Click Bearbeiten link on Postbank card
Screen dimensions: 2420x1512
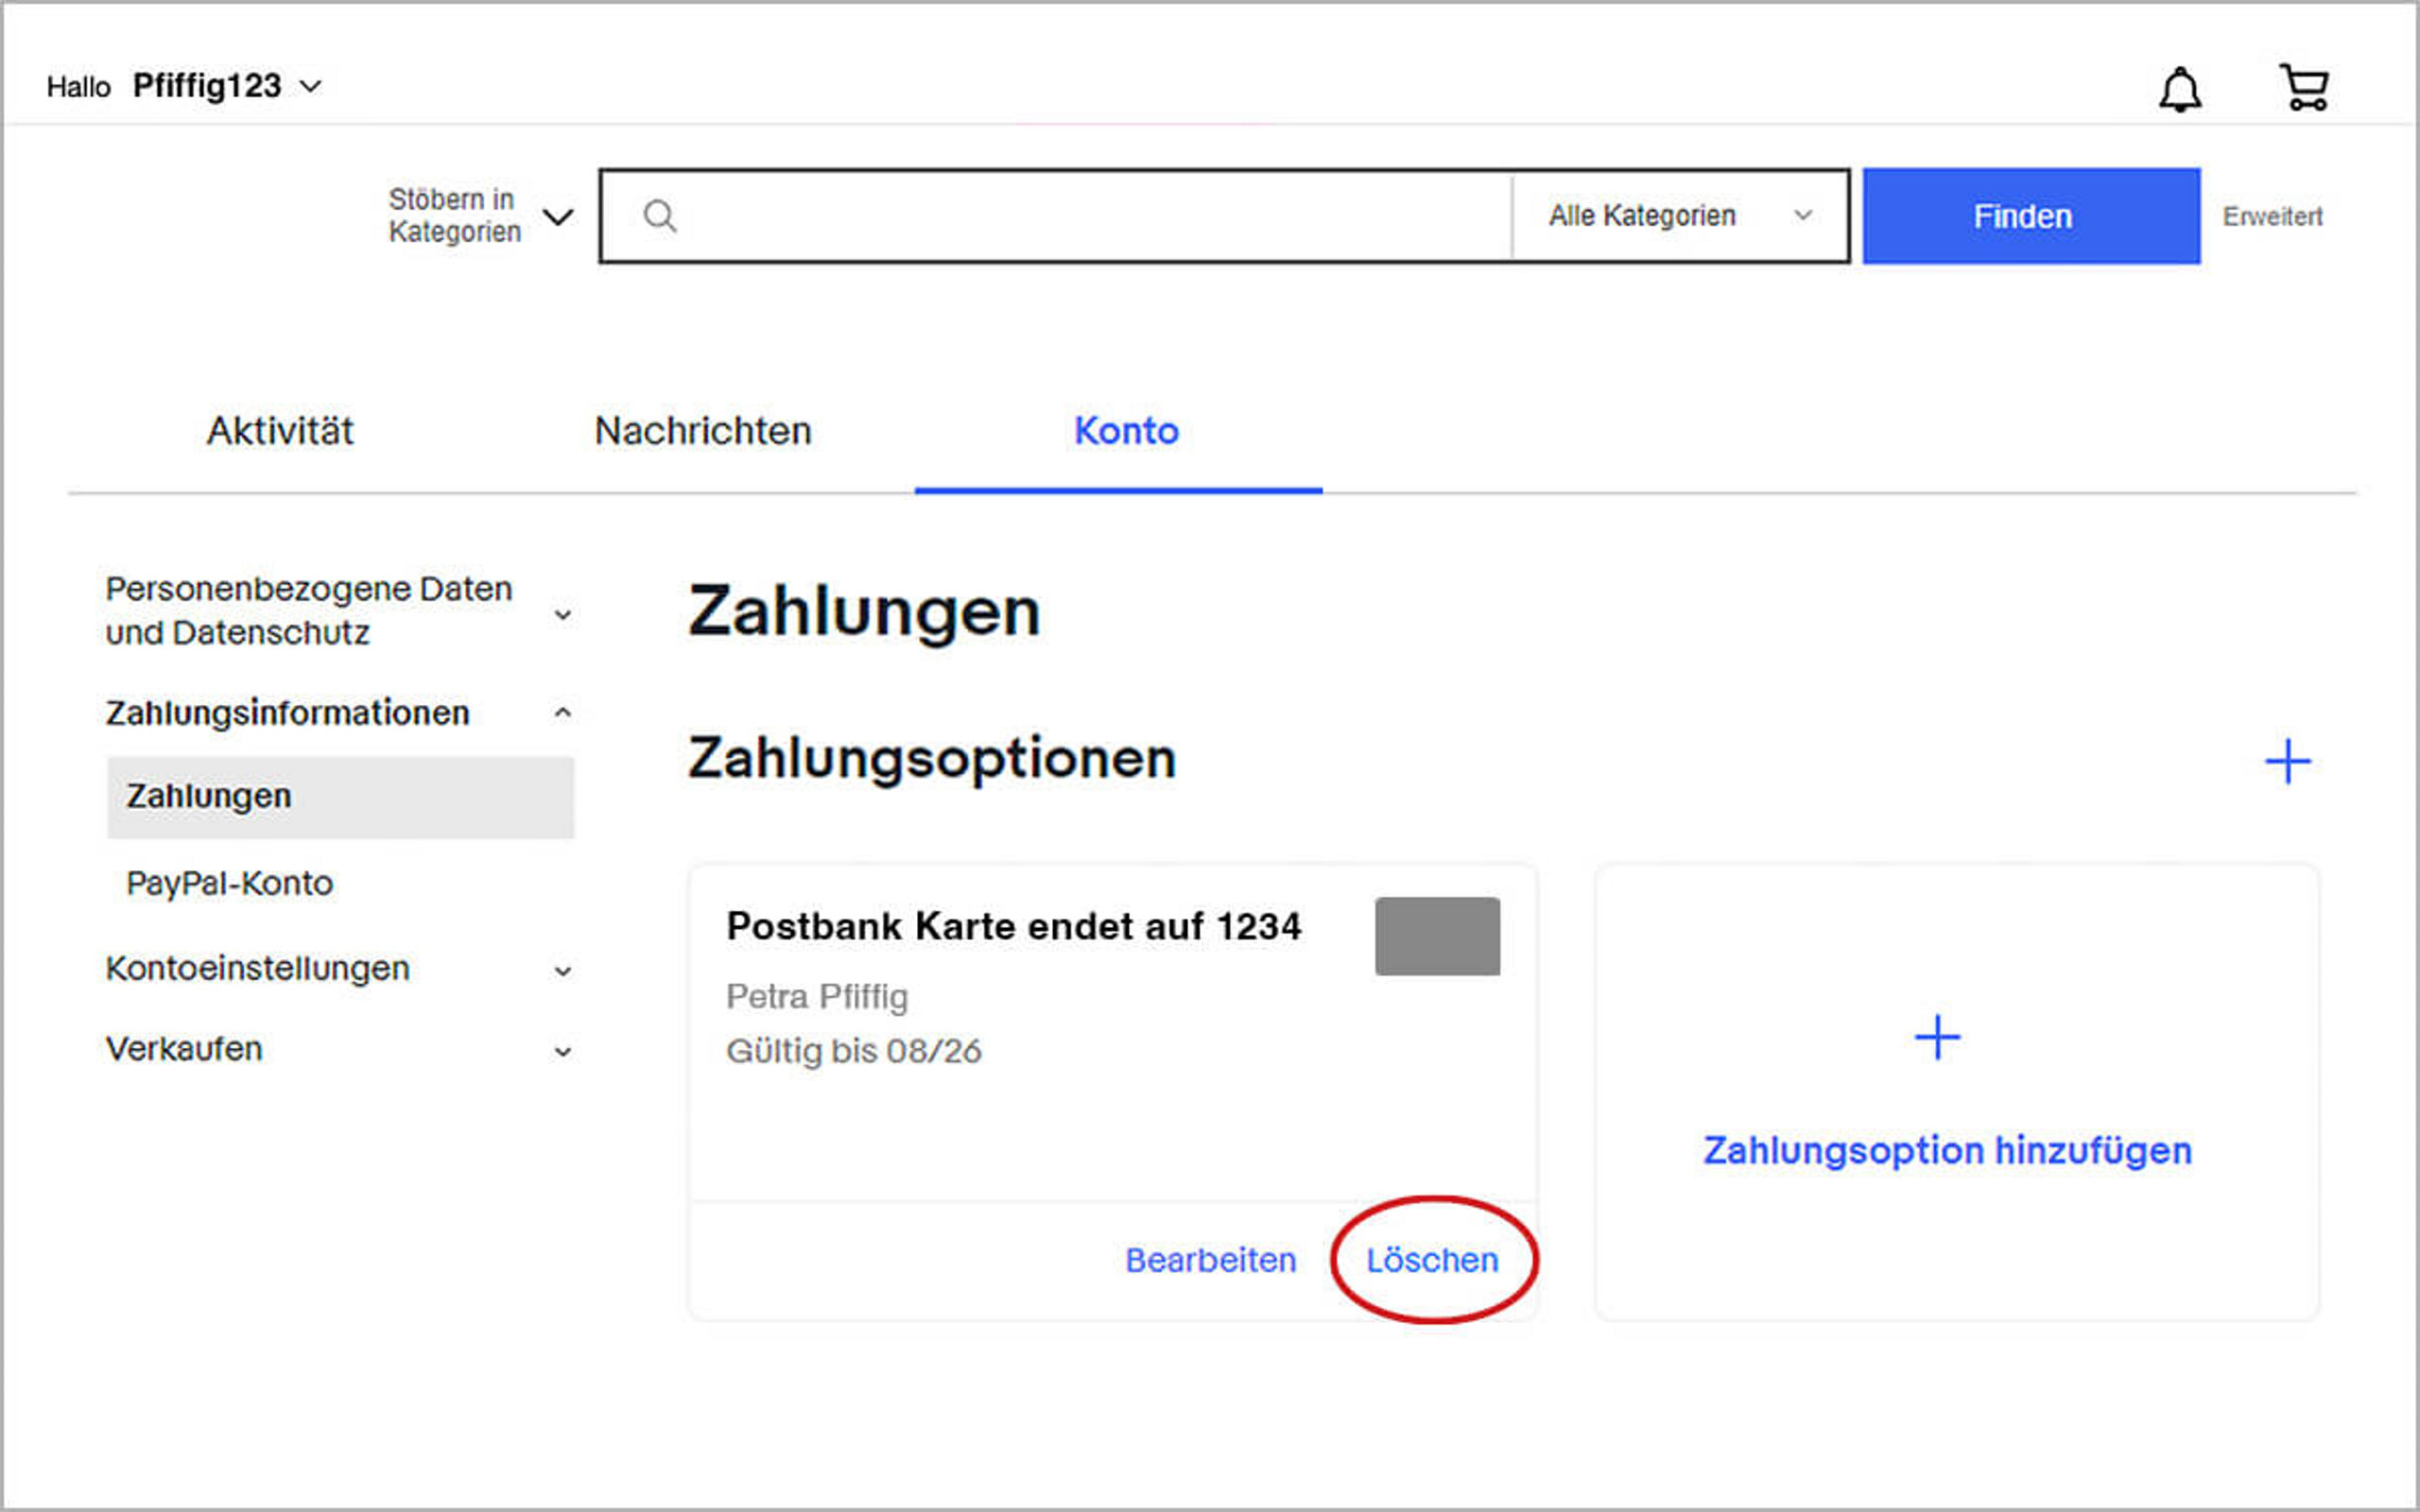(x=1210, y=1260)
